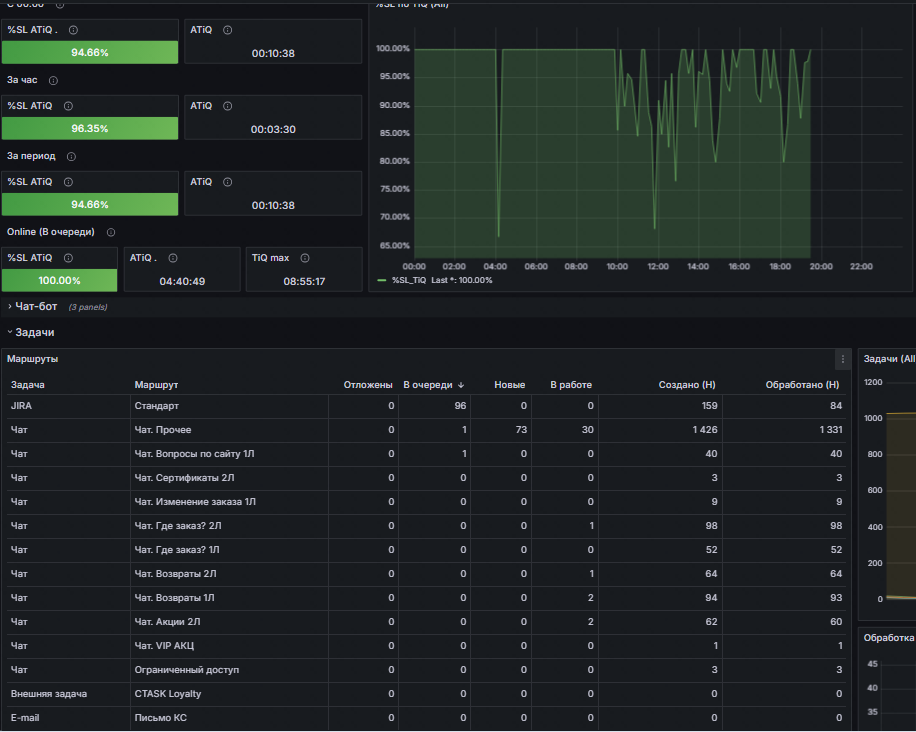Image resolution: width=916 pixels, height=732 pixels.
Task: Click info icon beside ATiQ 00:03:30 panel
Action: coord(228,106)
